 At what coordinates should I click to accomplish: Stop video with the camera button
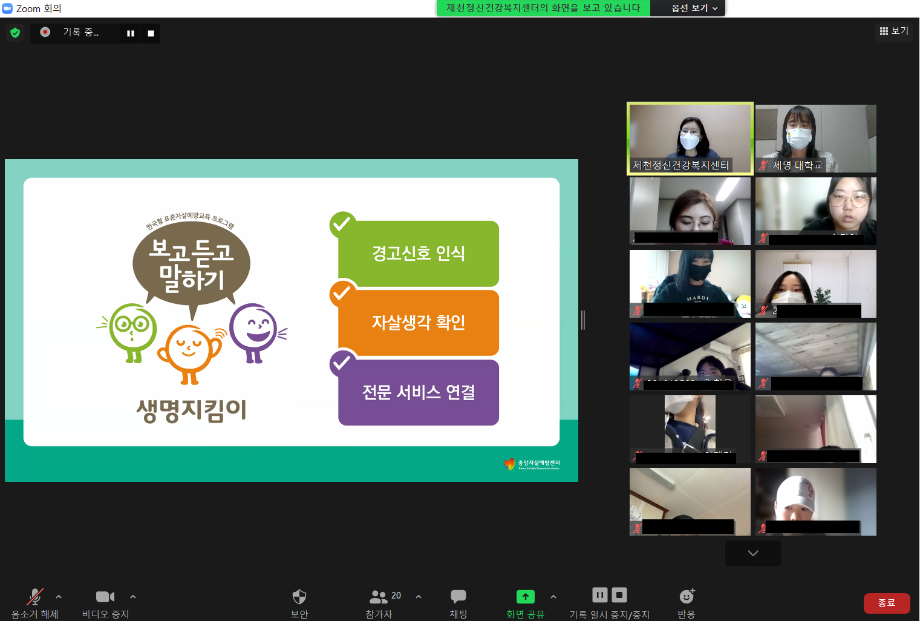tap(104, 597)
